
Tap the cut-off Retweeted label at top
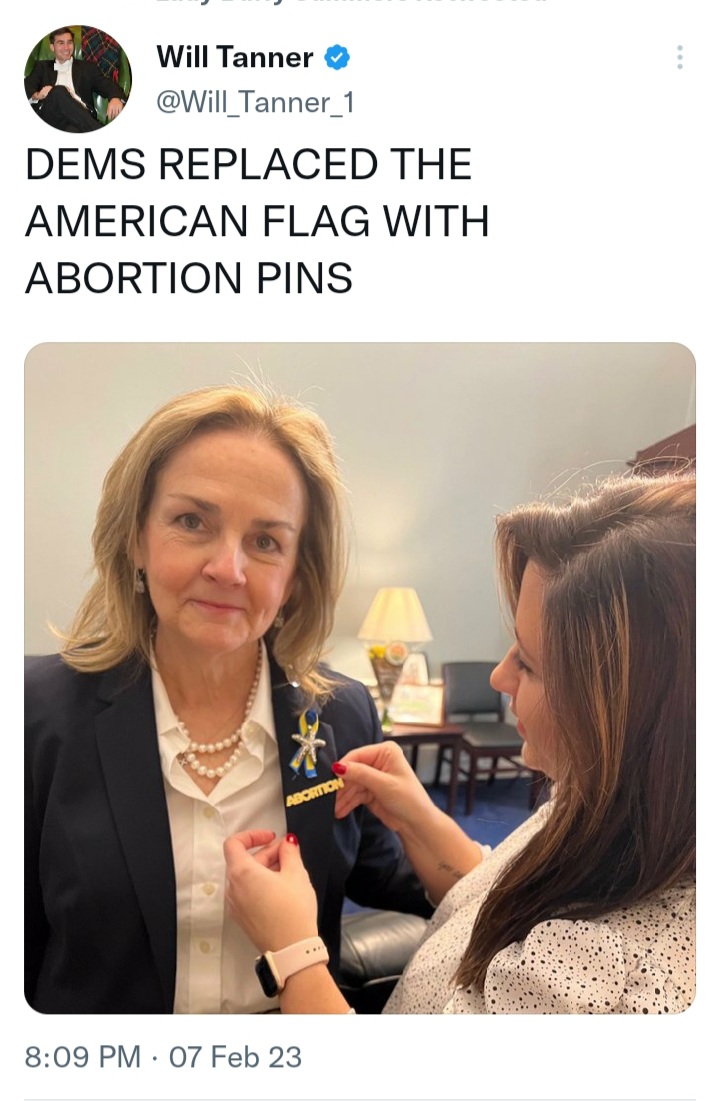pyautogui.click(x=351, y=2)
